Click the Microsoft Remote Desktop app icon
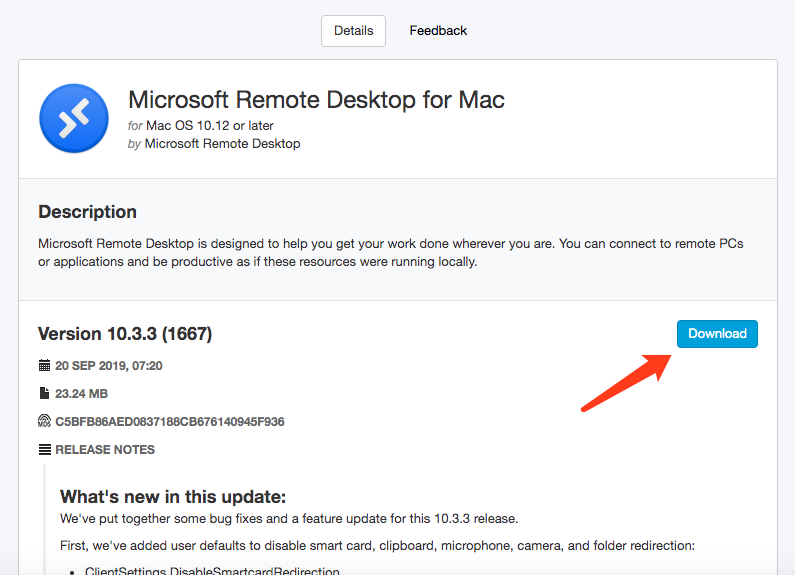 coord(74,119)
